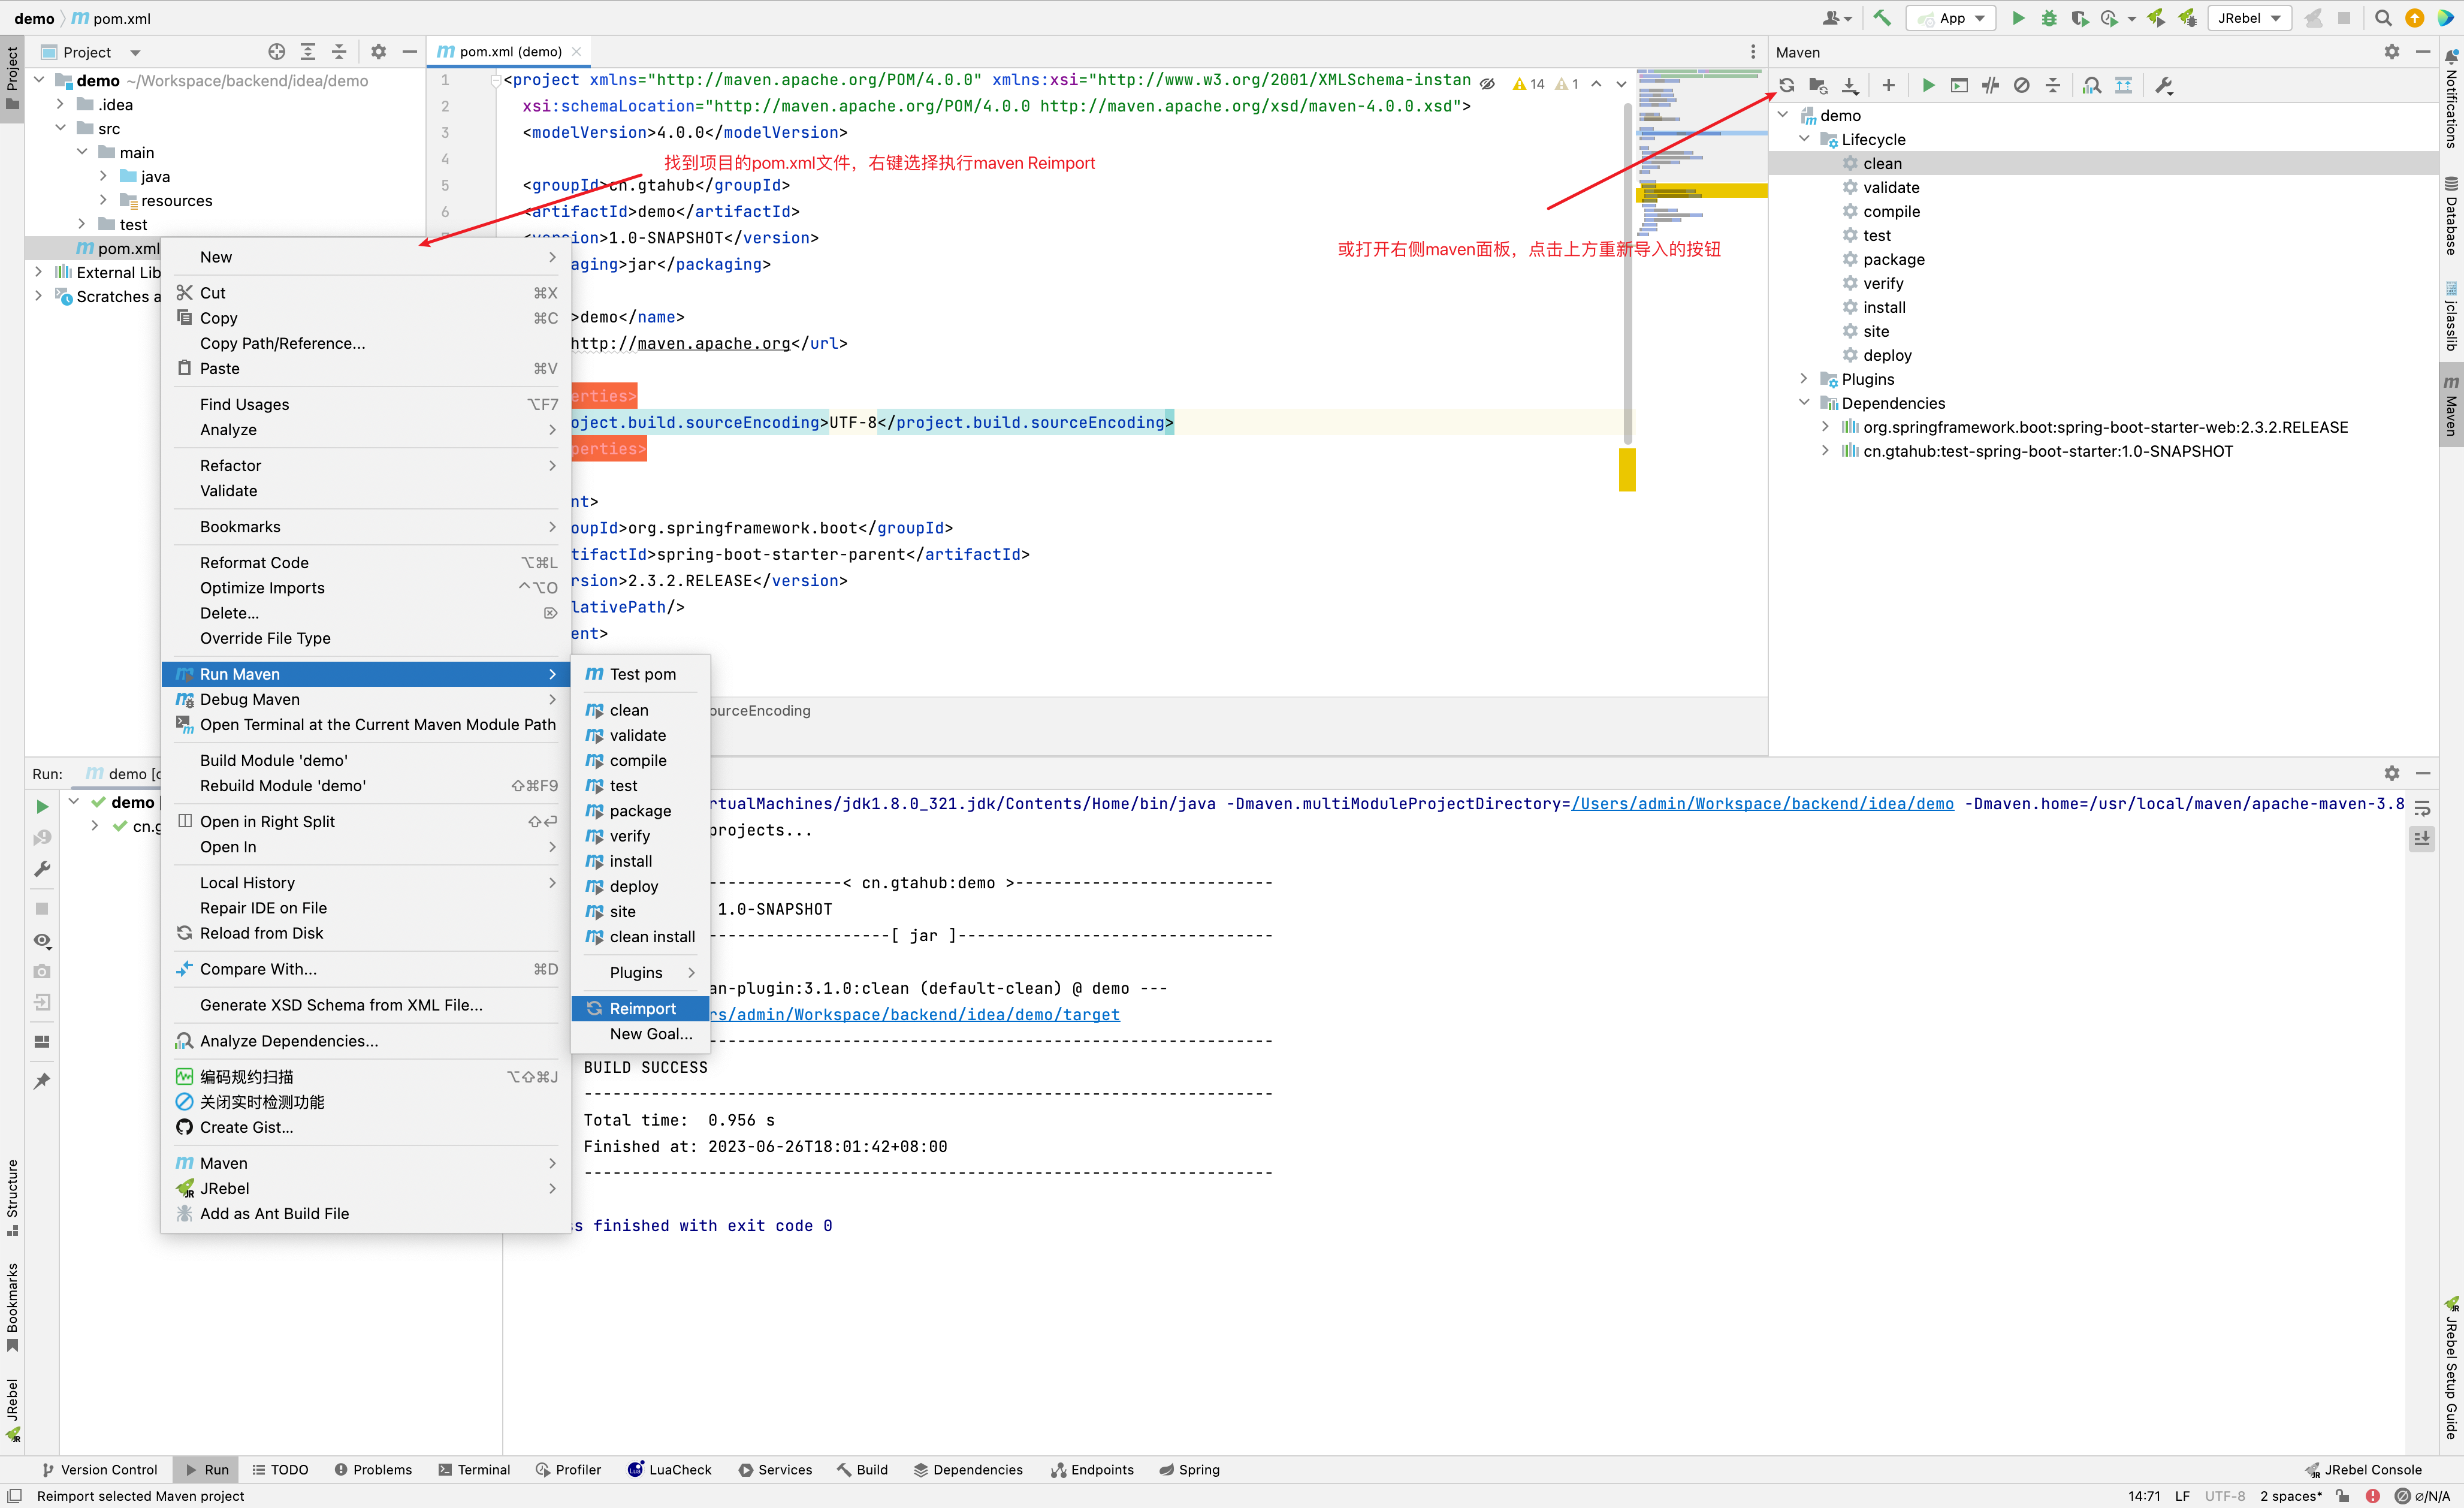Click Select Opened File target icon in Project panel
2464x1508 pixels.
[x=277, y=52]
